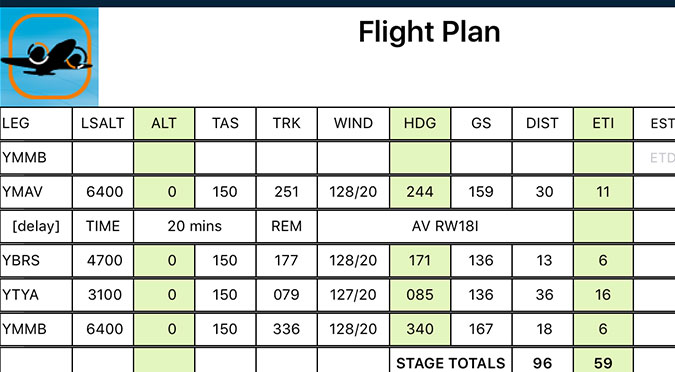The height and width of the screenshot is (372, 675).
Task: Select the 20 mins delay time field
Action: 195,226
